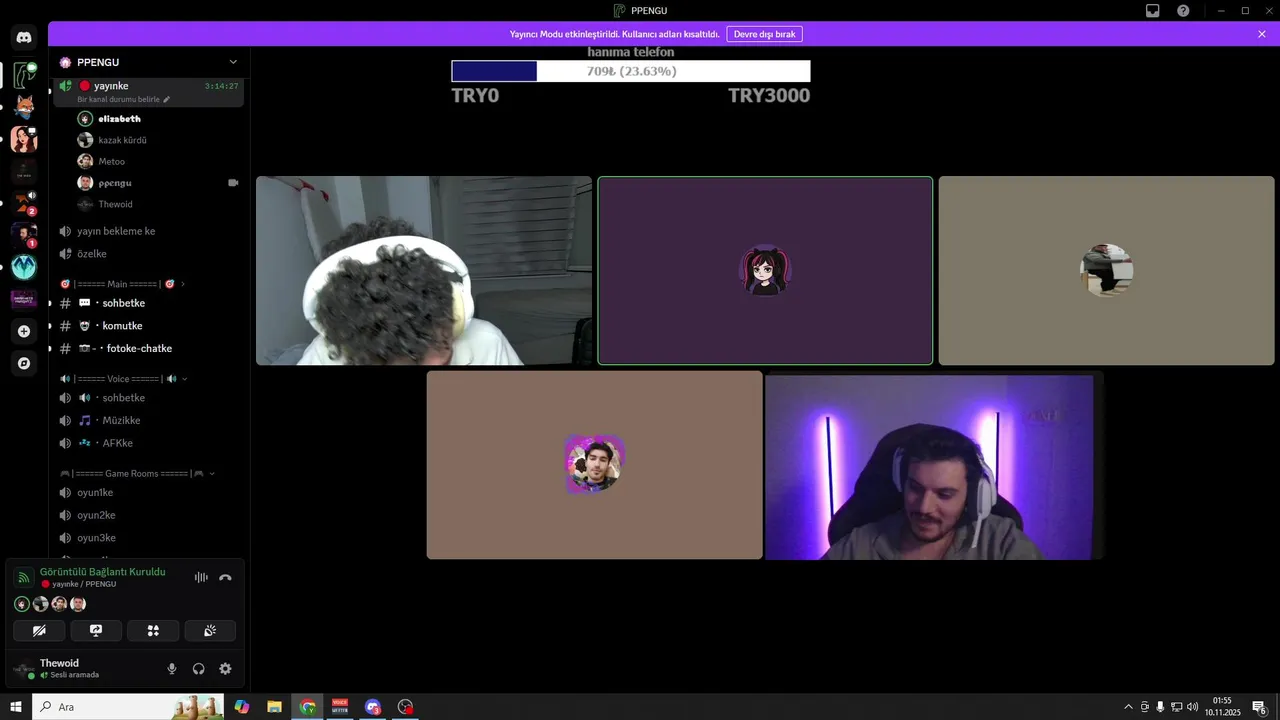Collapse the Game Rooms category
Viewport: 1280px width, 720px height.
(x=138, y=473)
